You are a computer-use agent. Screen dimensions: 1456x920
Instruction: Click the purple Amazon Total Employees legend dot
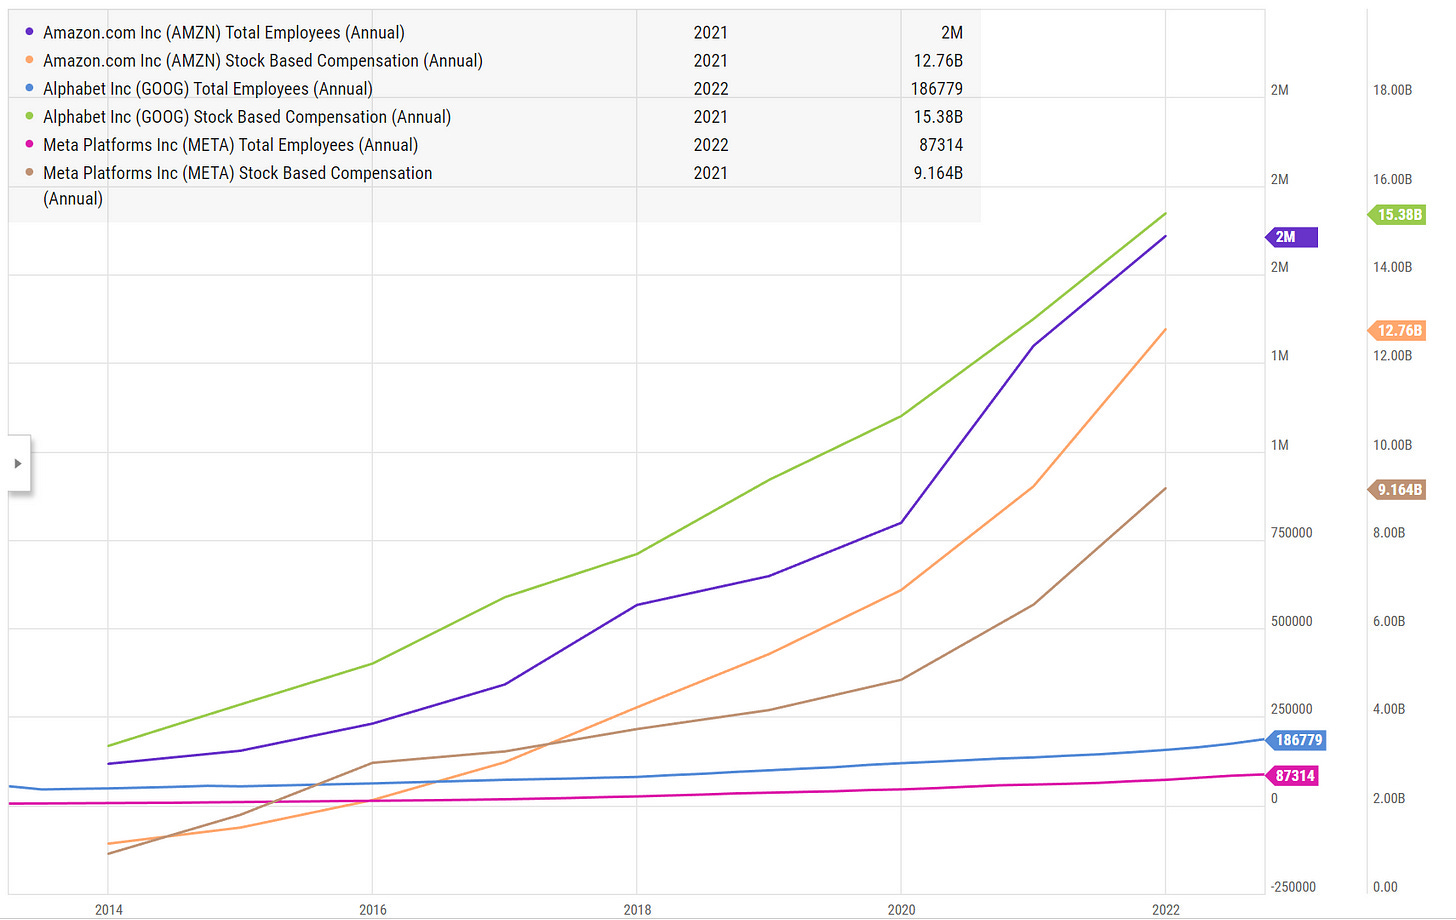pyautogui.click(x=30, y=32)
